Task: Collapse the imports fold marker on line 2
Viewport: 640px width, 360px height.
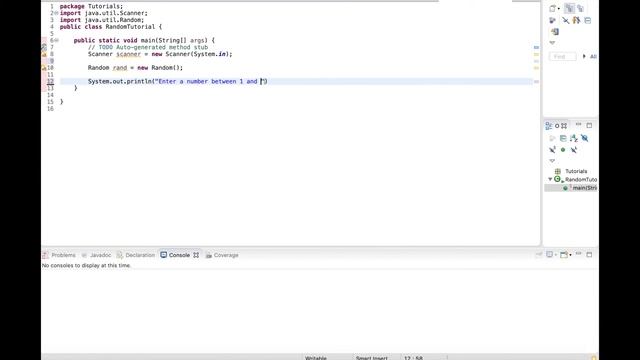Action: (x=56, y=13)
